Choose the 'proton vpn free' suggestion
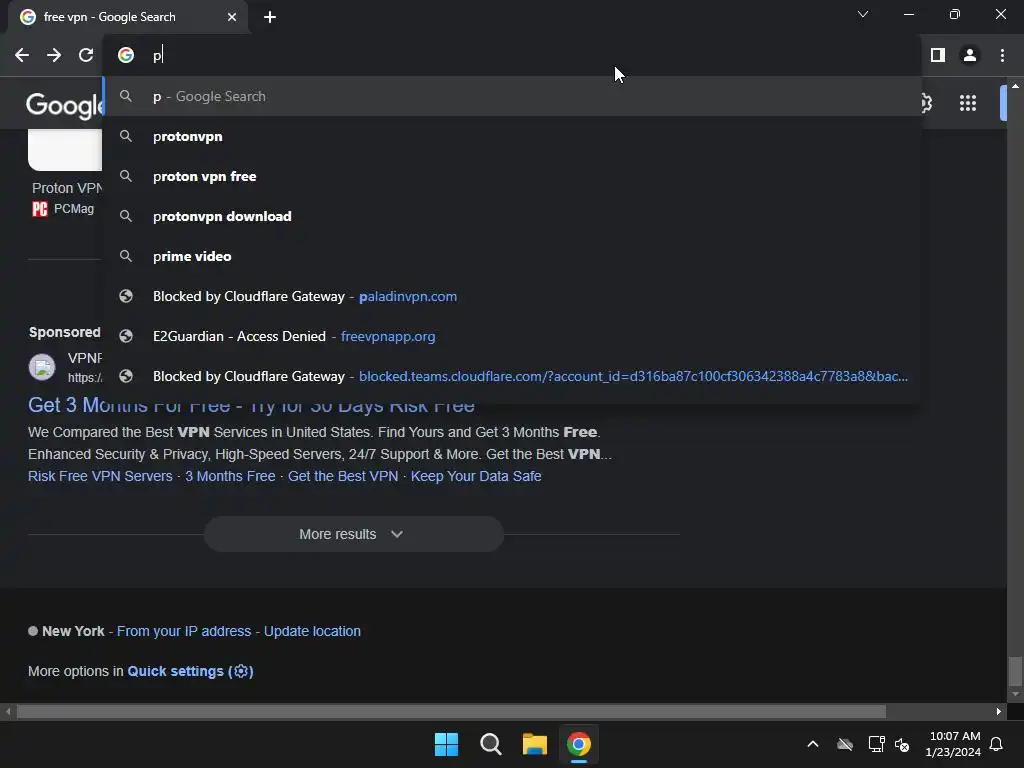The width and height of the screenshot is (1024, 768). pyautogui.click(x=512, y=176)
